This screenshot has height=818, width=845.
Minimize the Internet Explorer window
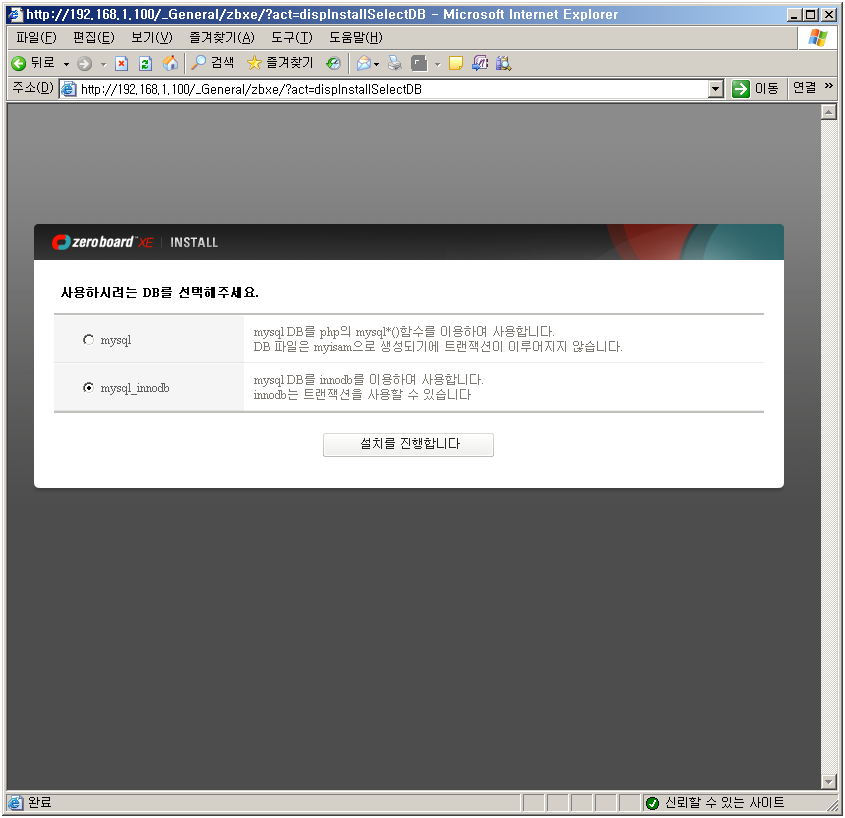pyautogui.click(x=794, y=15)
